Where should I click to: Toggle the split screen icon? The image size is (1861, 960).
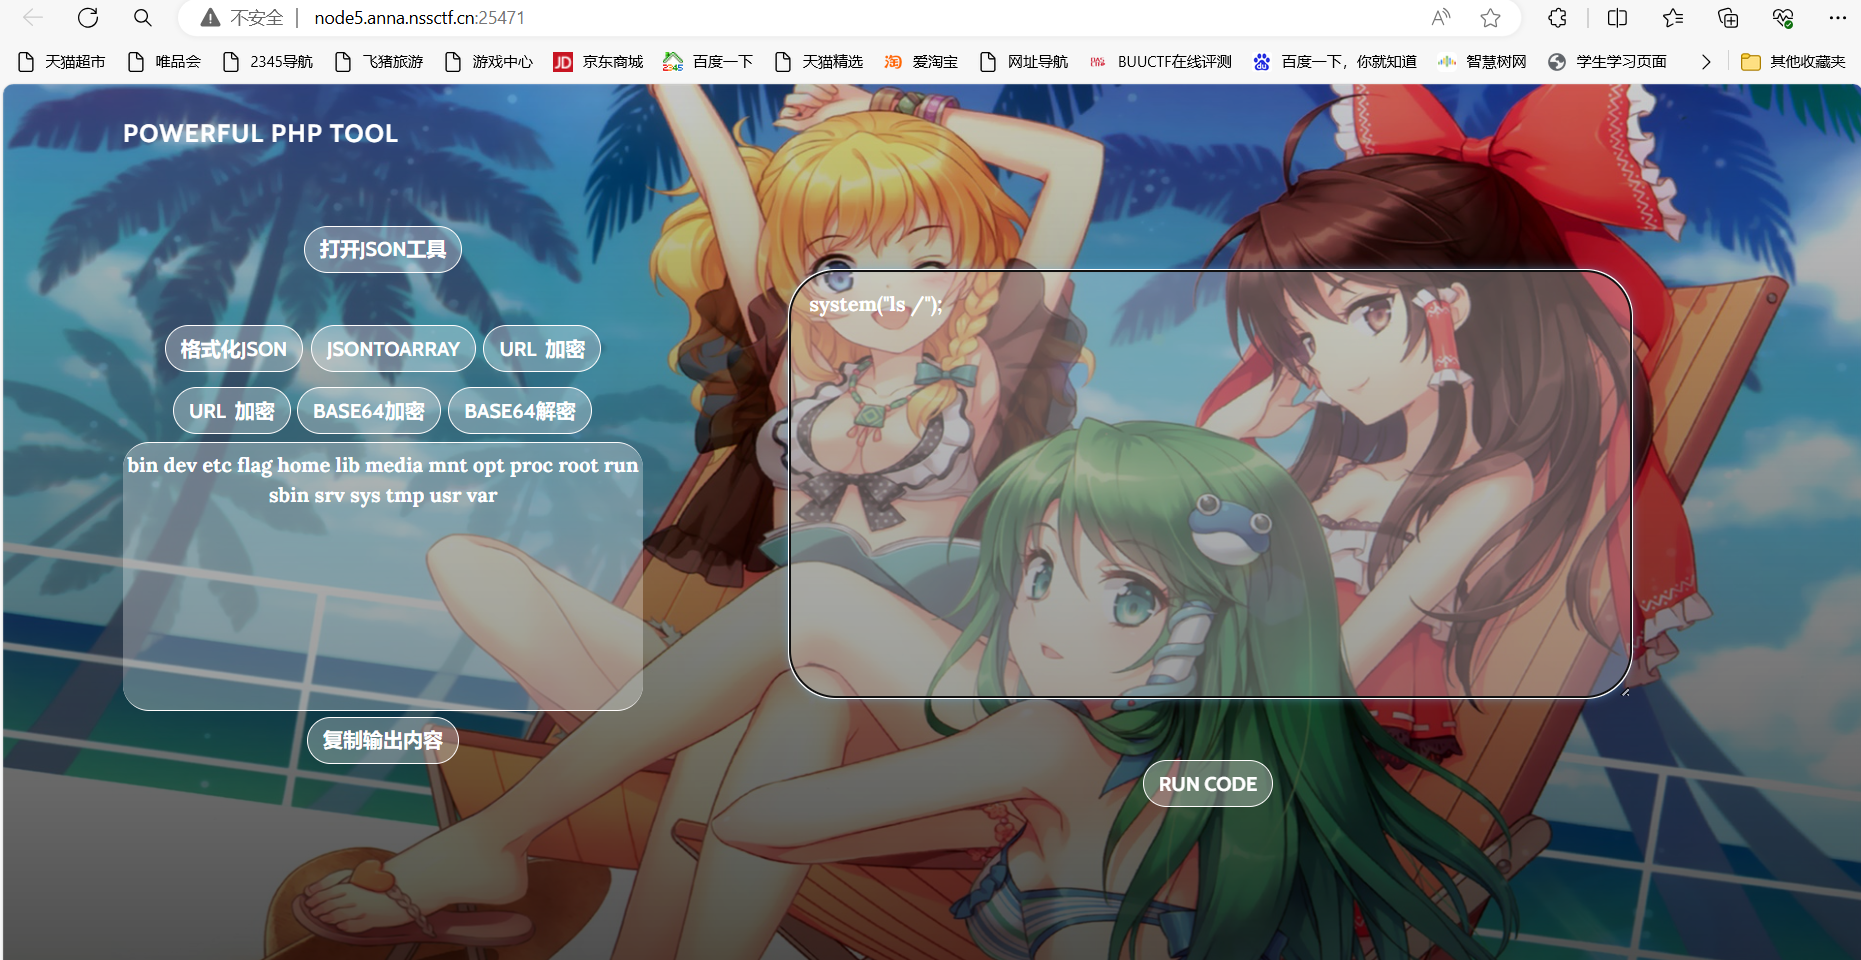click(x=1617, y=18)
